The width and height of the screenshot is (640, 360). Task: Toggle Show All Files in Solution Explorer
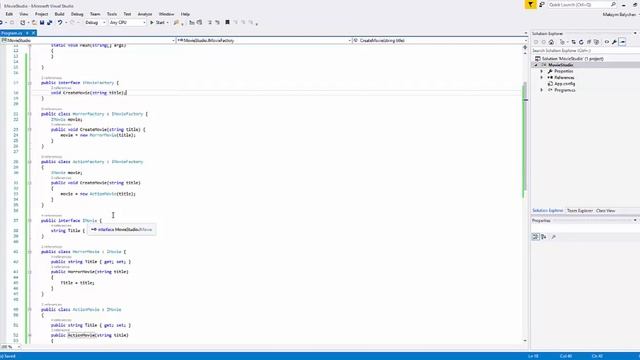pyautogui.click(x=596, y=42)
